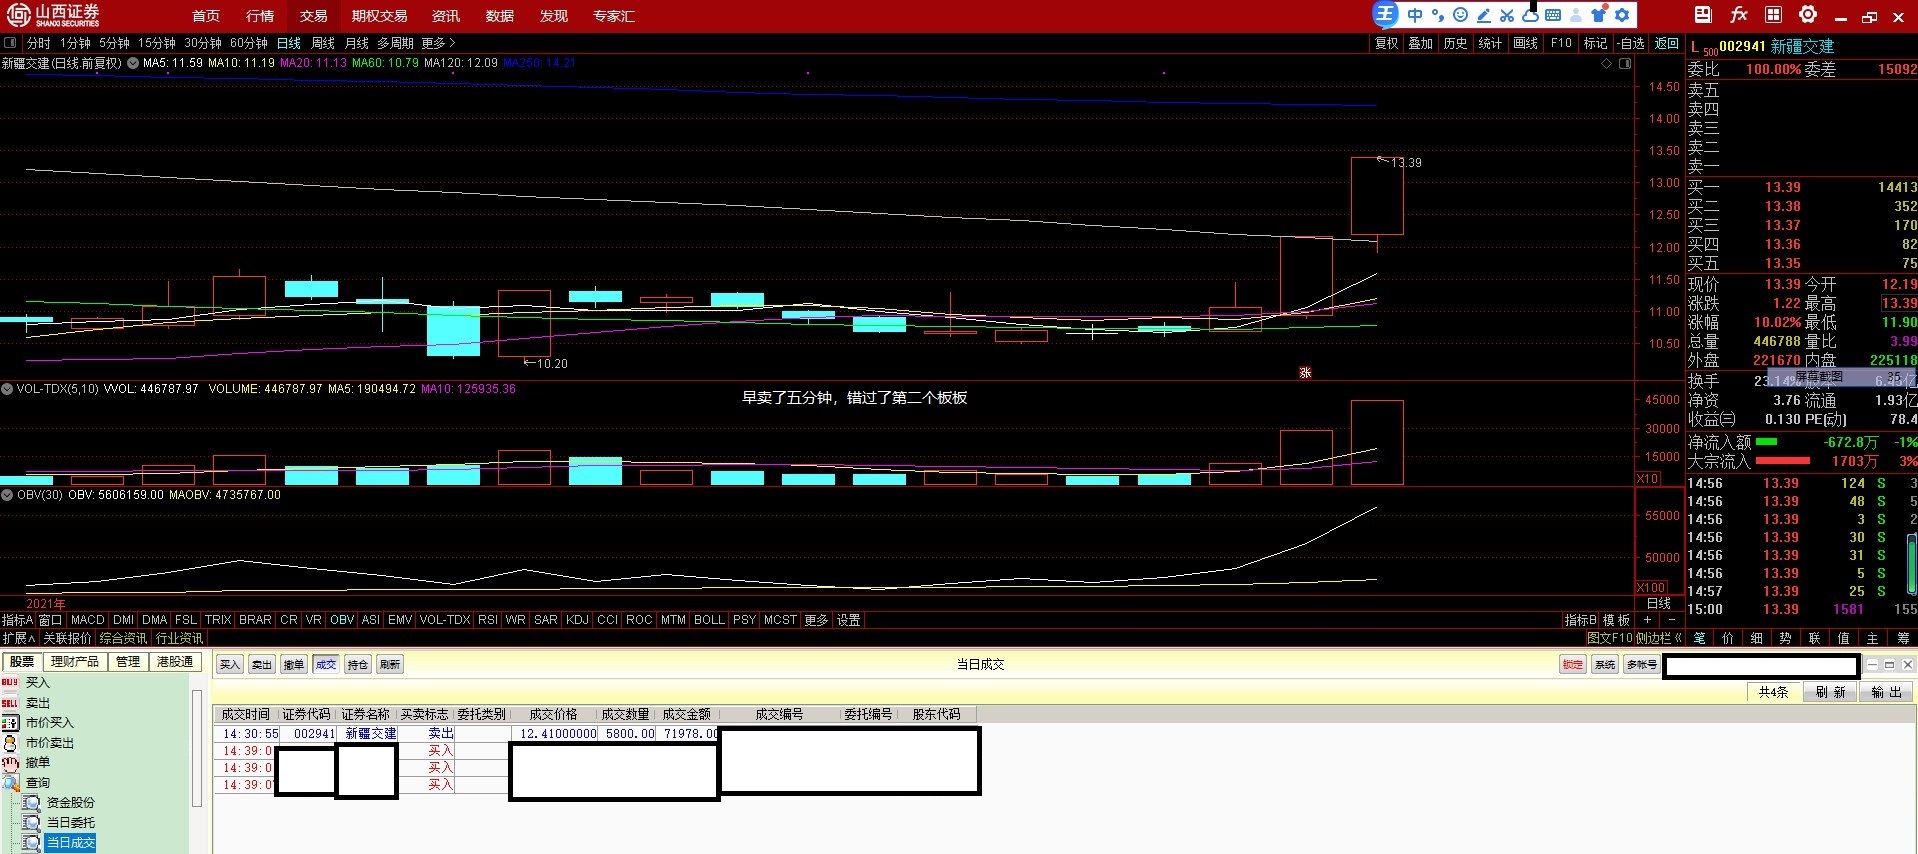Image resolution: width=1918 pixels, height=854 pixels.
Task: Click the BUY 买入 icon in sidebar
Action: click(10, 682)
